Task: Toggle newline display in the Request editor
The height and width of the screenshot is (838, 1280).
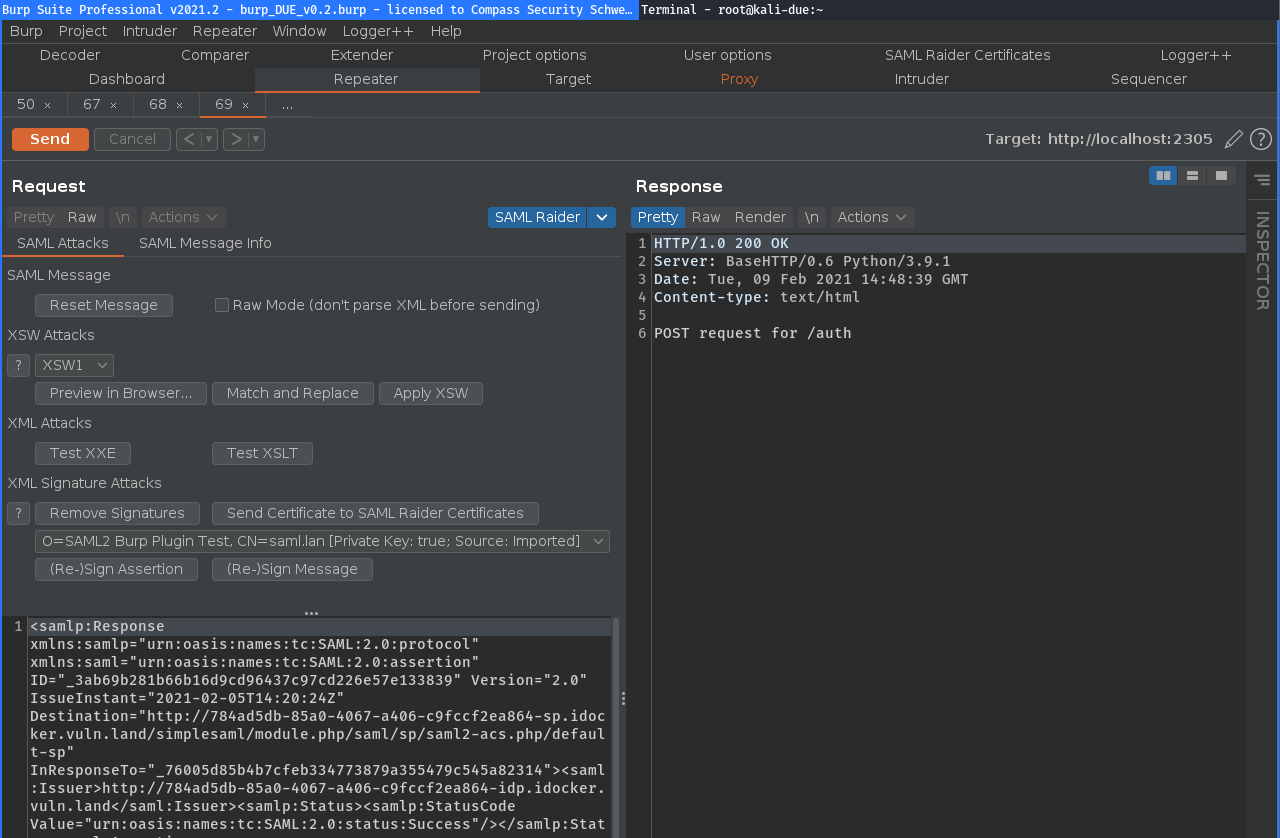Action: 122,217
